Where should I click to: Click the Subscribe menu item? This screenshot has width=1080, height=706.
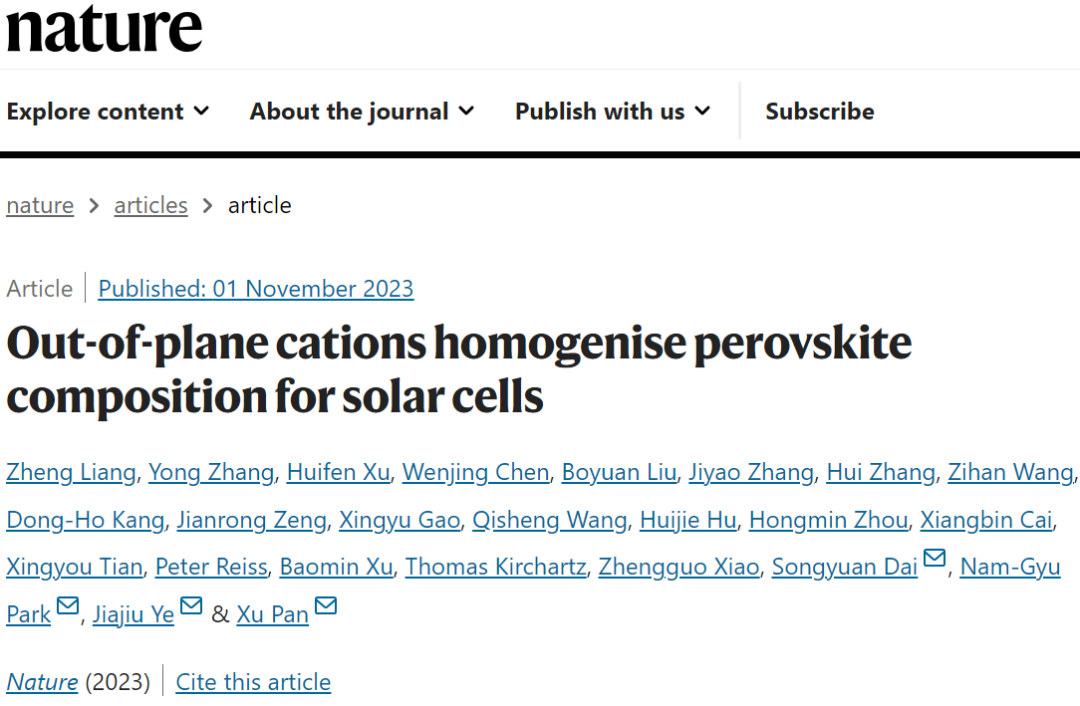pyautogui.click(x=820, y=111)
